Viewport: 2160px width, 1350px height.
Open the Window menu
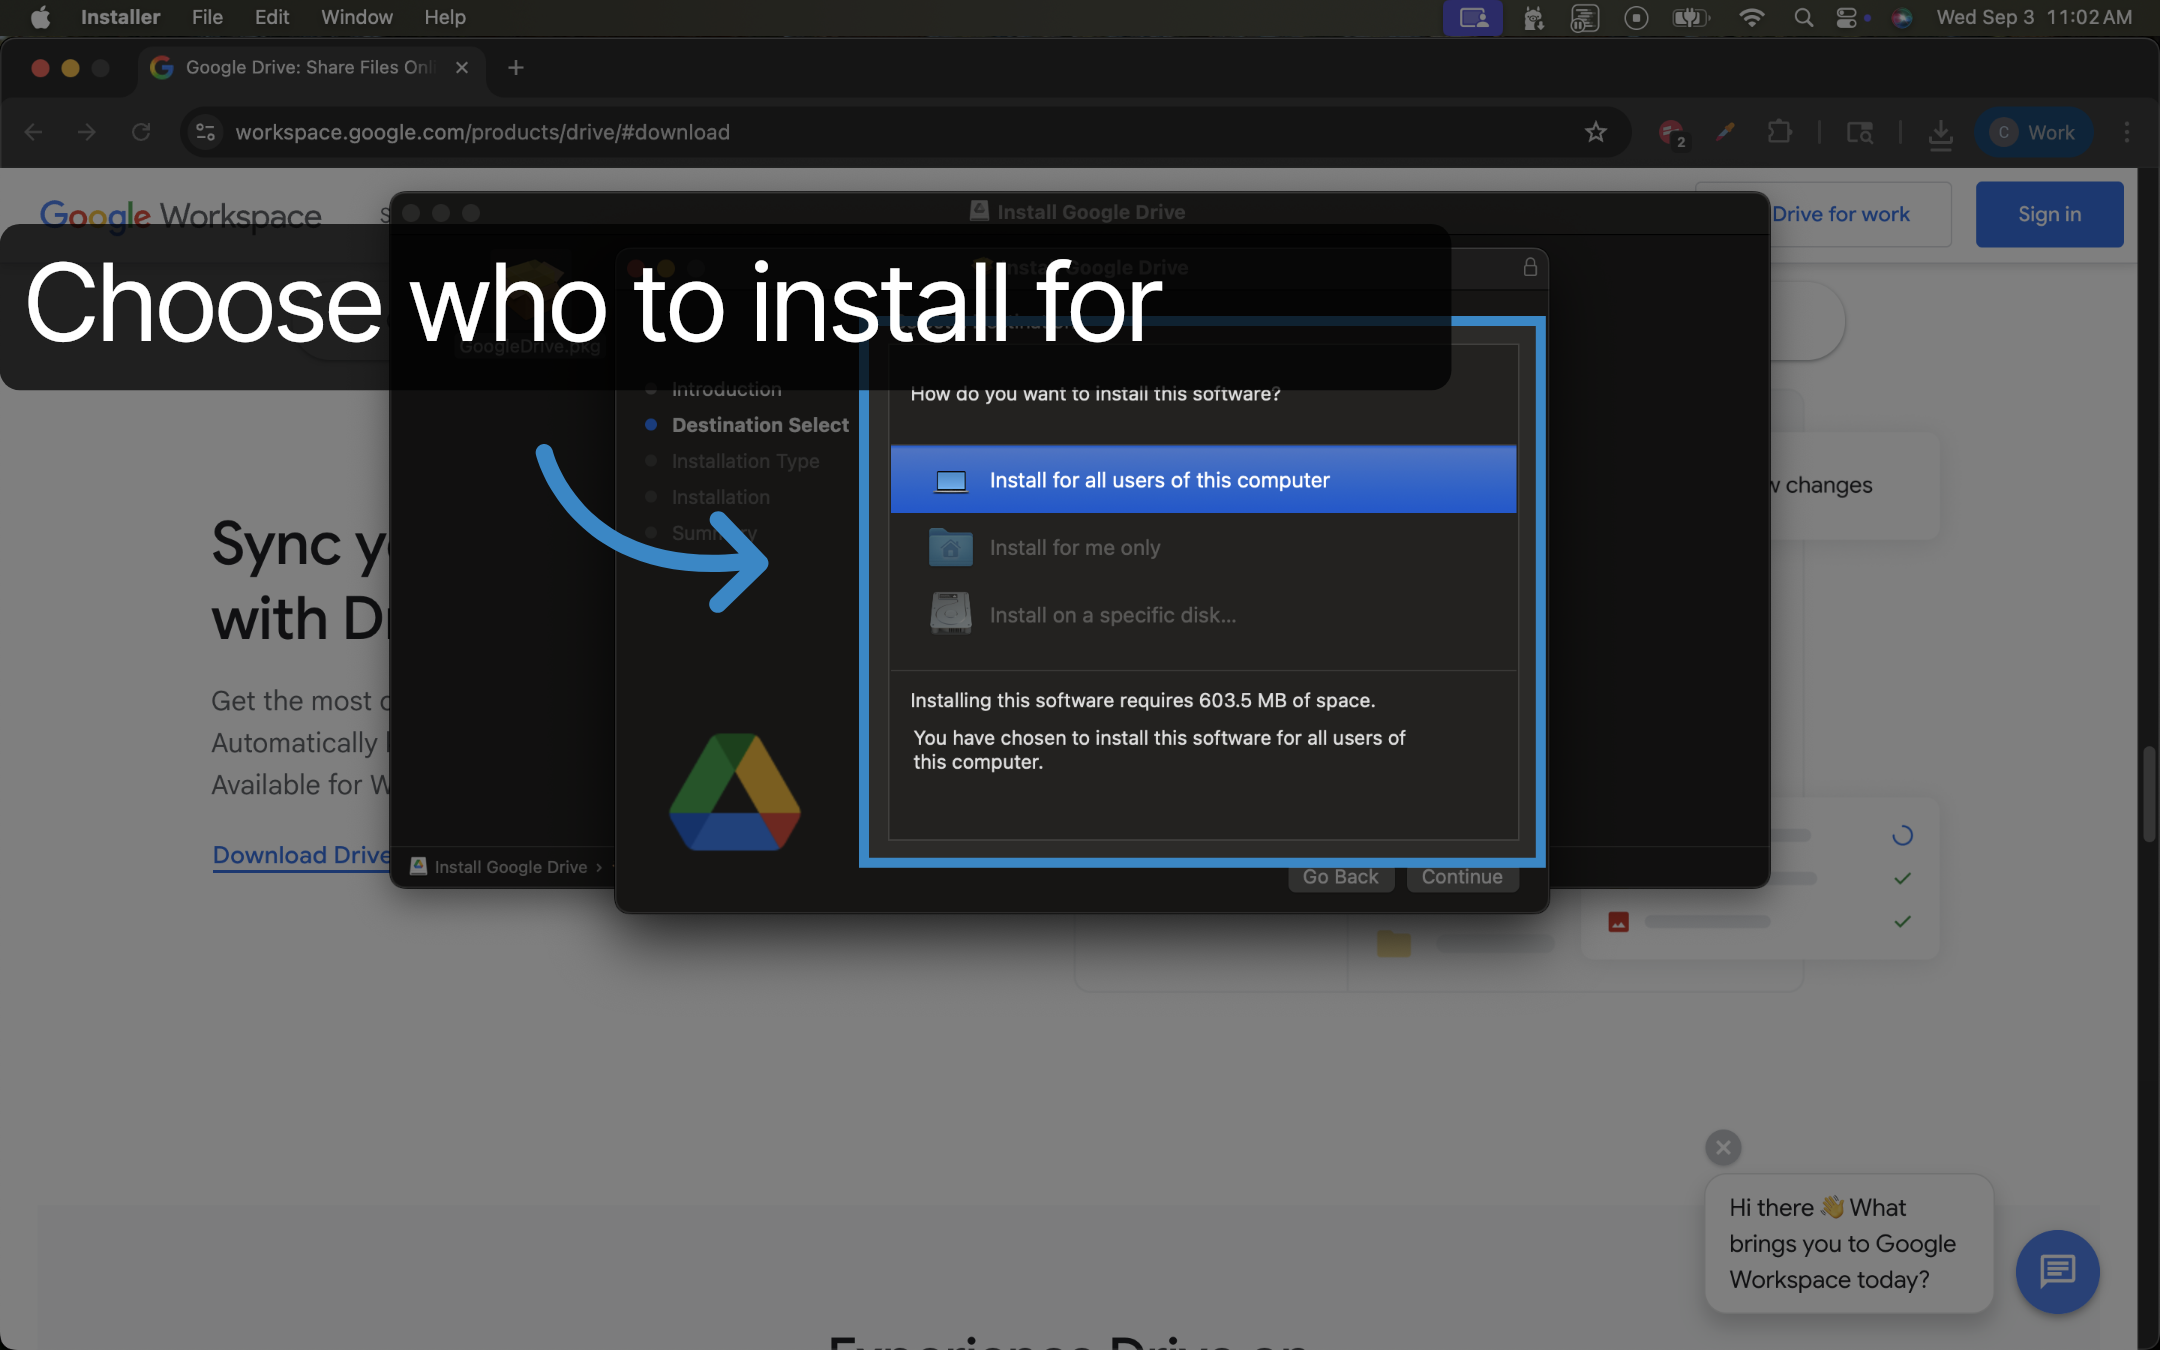tap(357, 17)
